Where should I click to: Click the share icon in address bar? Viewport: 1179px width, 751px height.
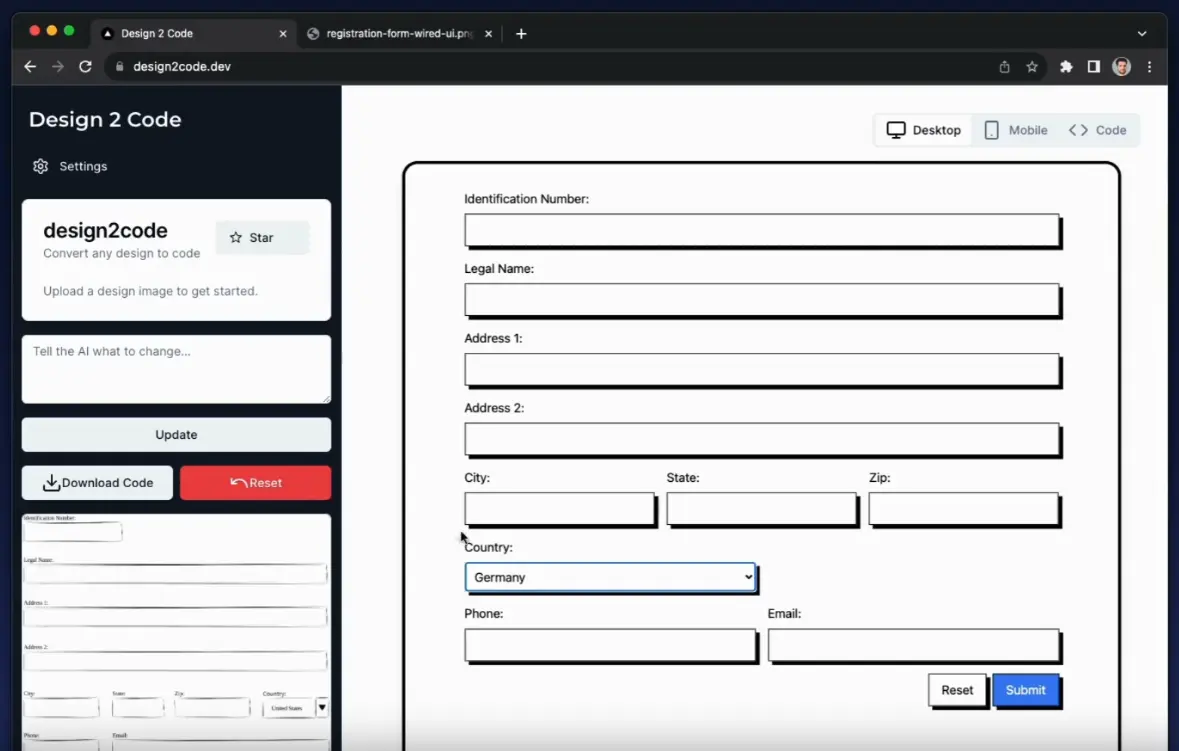[1004, 67]
